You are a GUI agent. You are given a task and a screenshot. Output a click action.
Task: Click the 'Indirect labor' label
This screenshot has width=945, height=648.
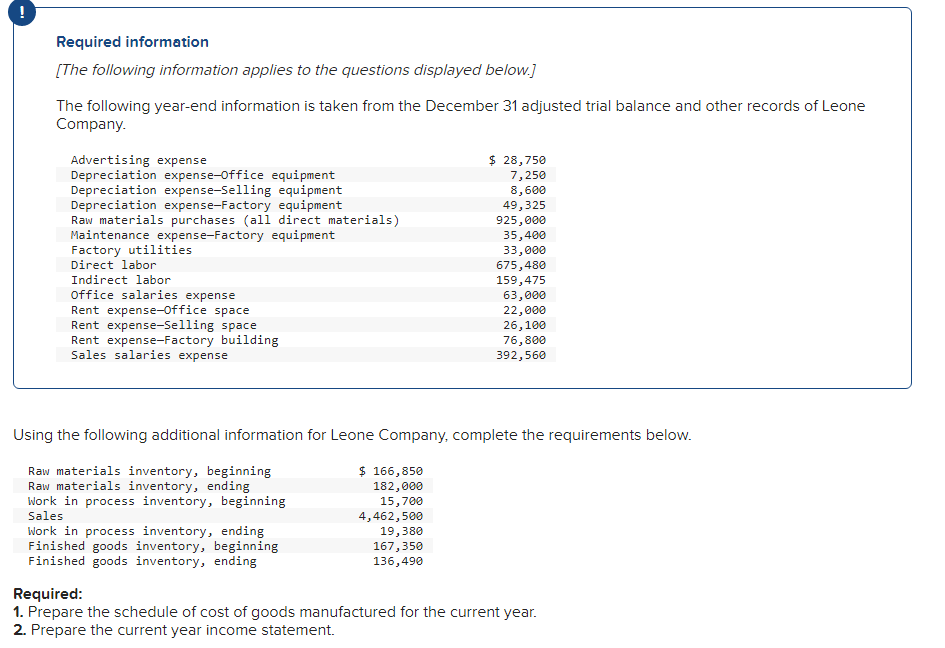pyautogui.click(x=121, y=280)
